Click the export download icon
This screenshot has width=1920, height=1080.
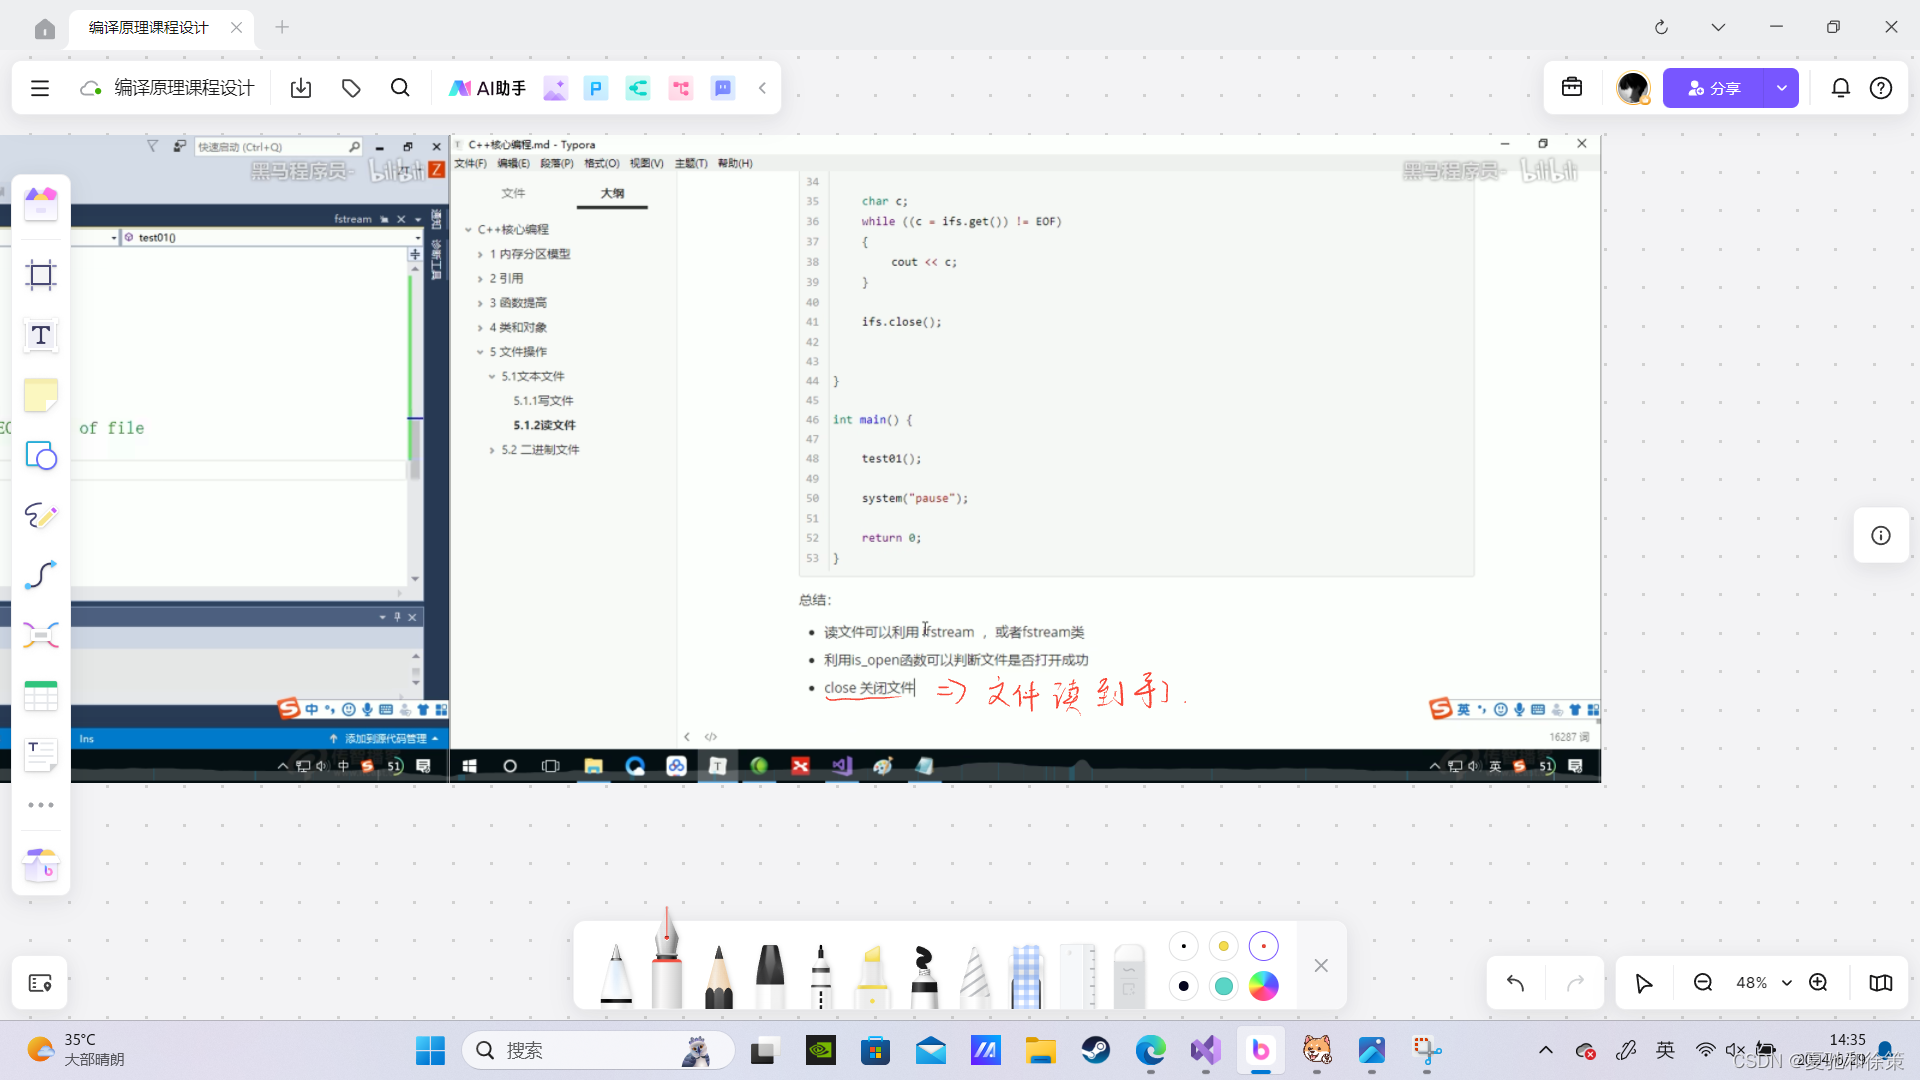pyautogui.click(x=301, y=88)
